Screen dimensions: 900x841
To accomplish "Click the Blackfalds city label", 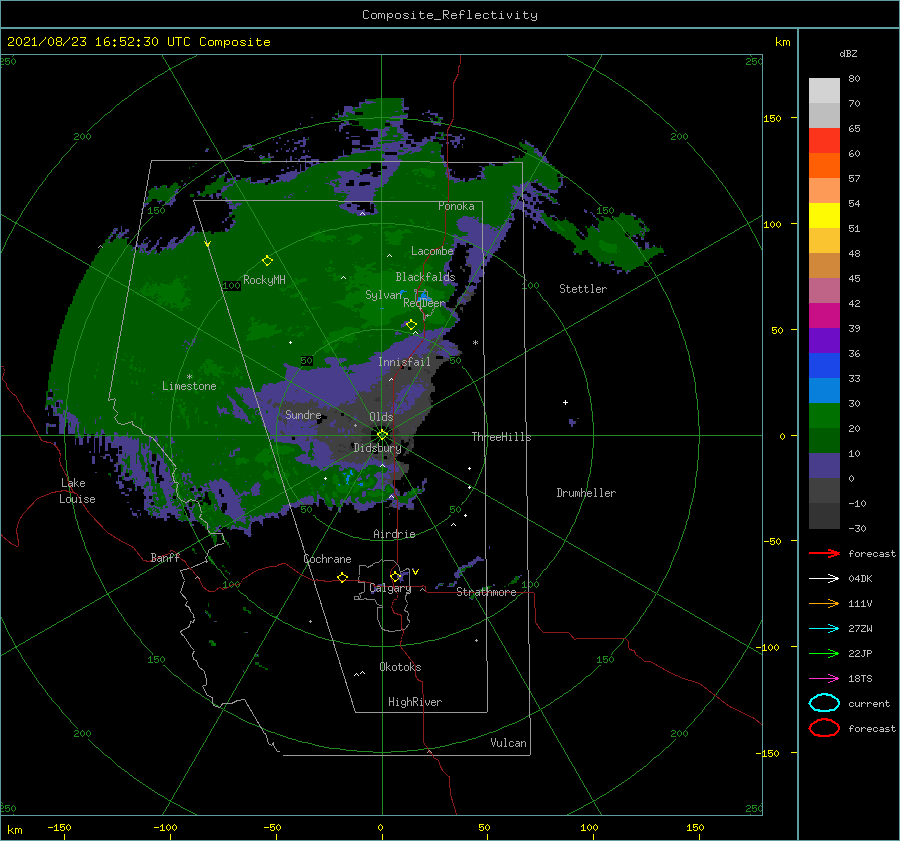I will click(425, 277).
